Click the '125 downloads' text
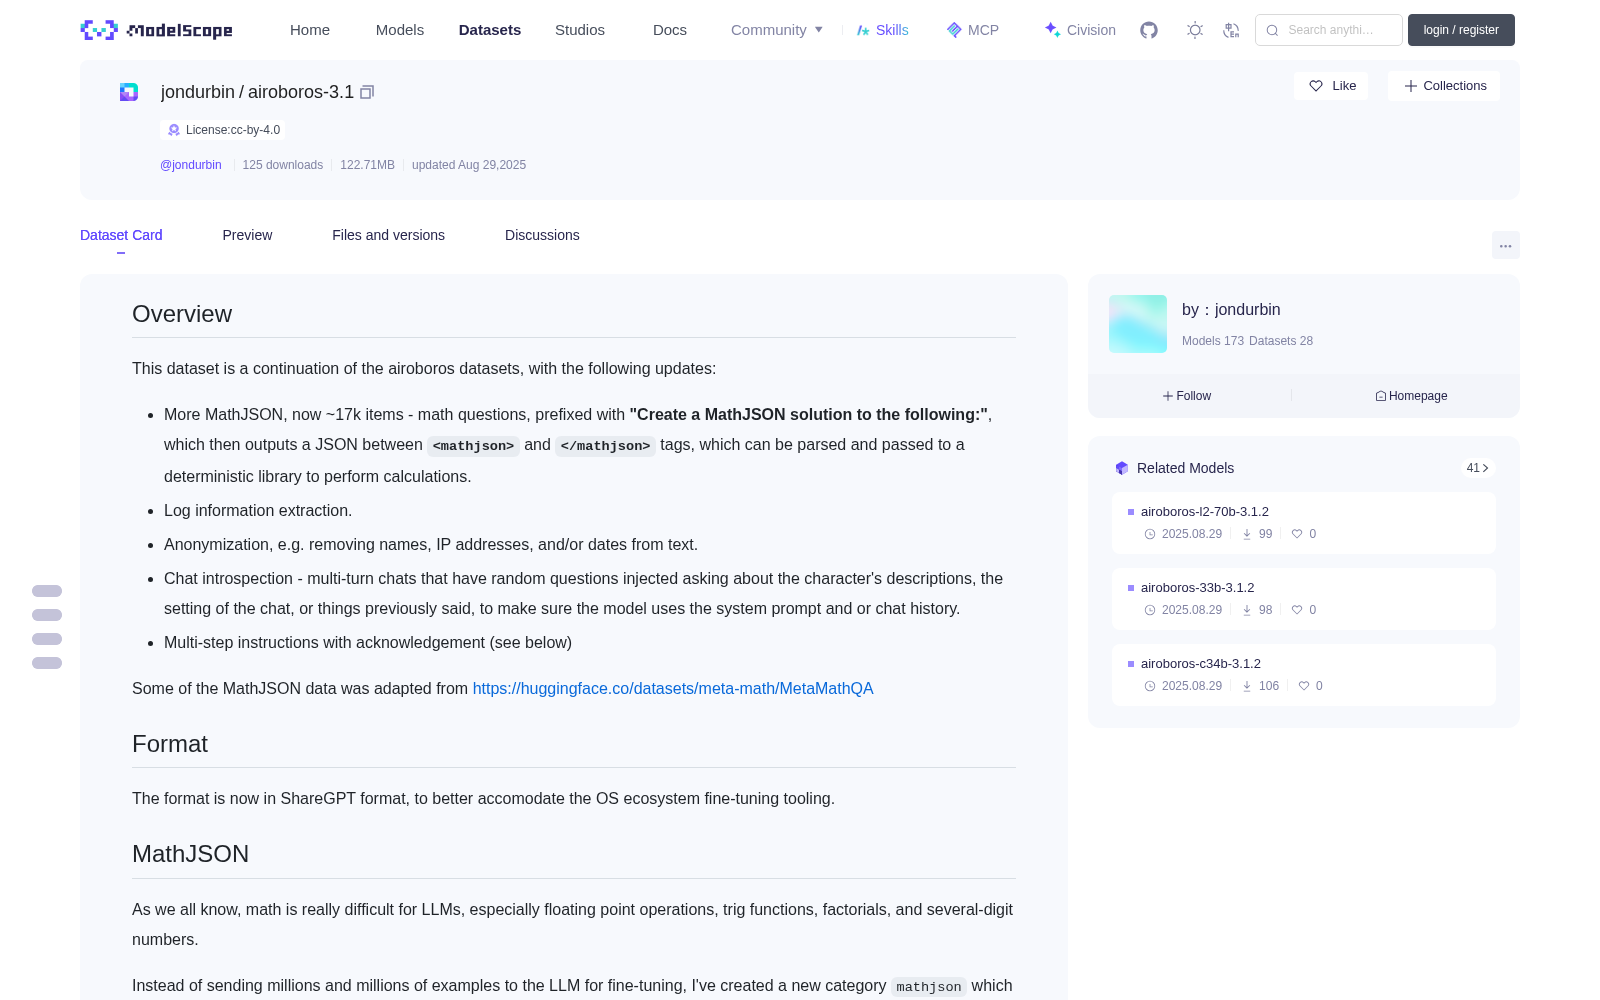The width and height of the screenshot is (1600, 1000). [283, 165]
